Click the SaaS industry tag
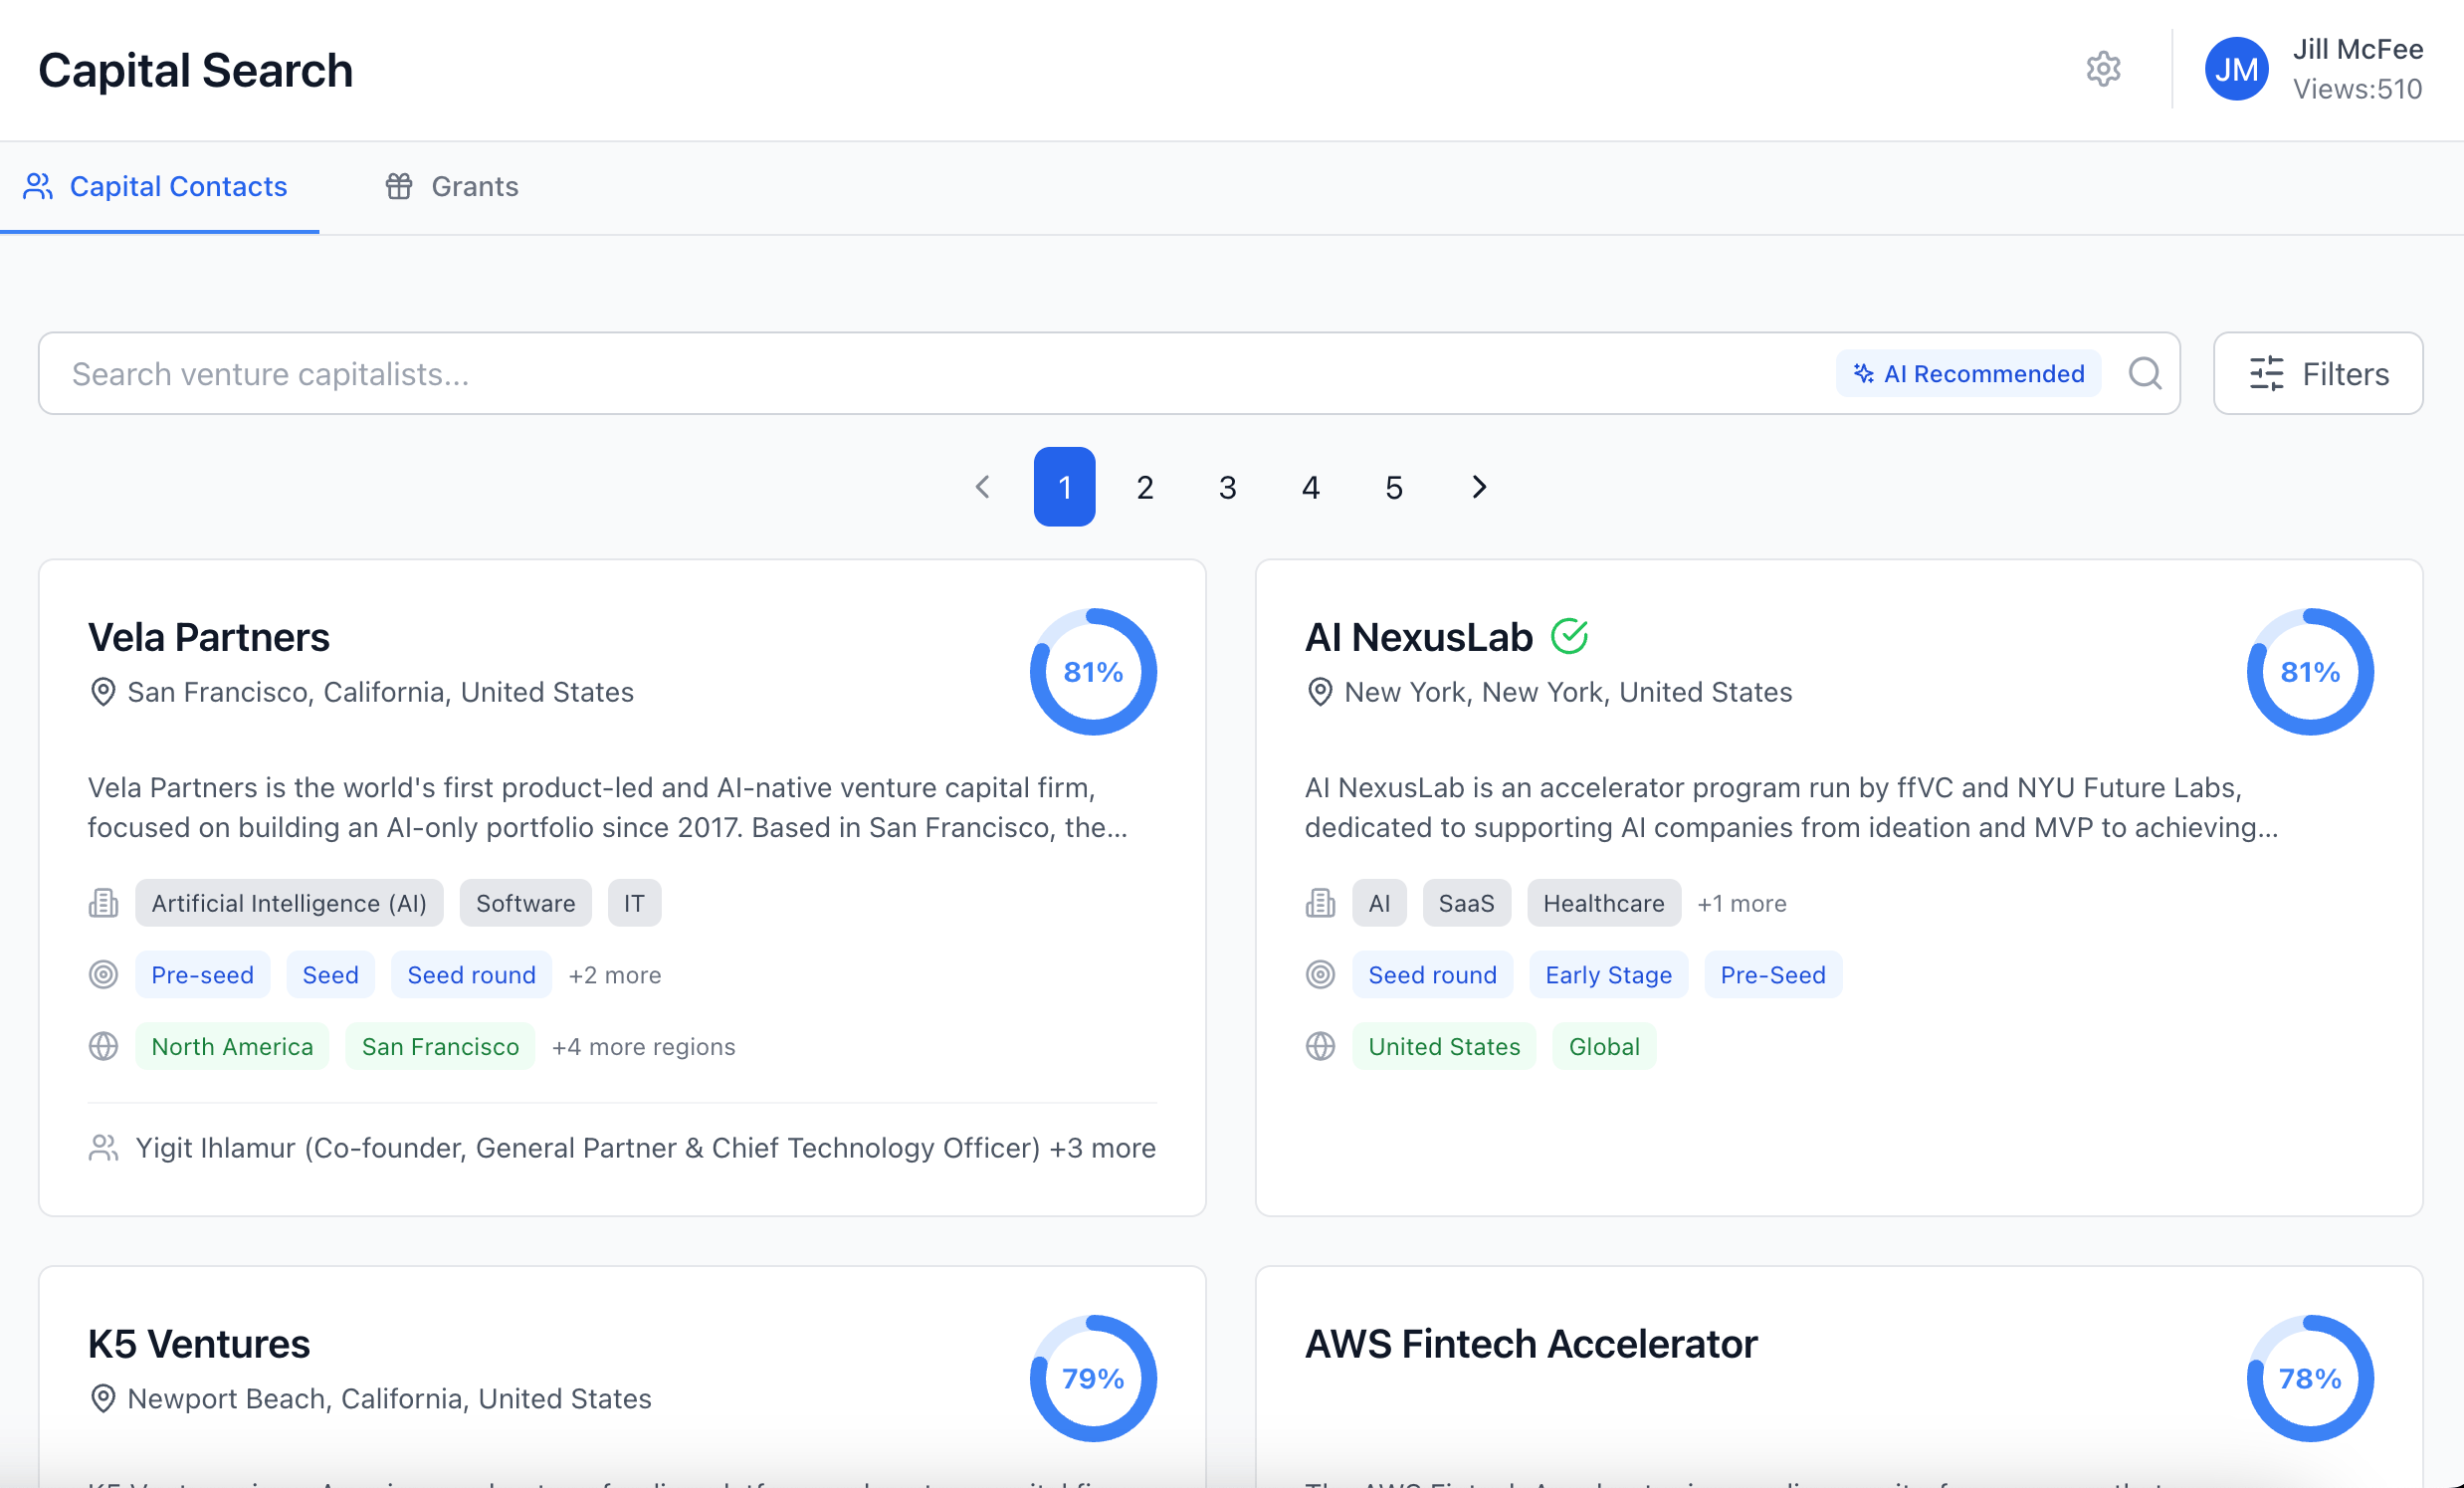The height and width of the screenshot is (1488, 2464). tap(1466, 903)
